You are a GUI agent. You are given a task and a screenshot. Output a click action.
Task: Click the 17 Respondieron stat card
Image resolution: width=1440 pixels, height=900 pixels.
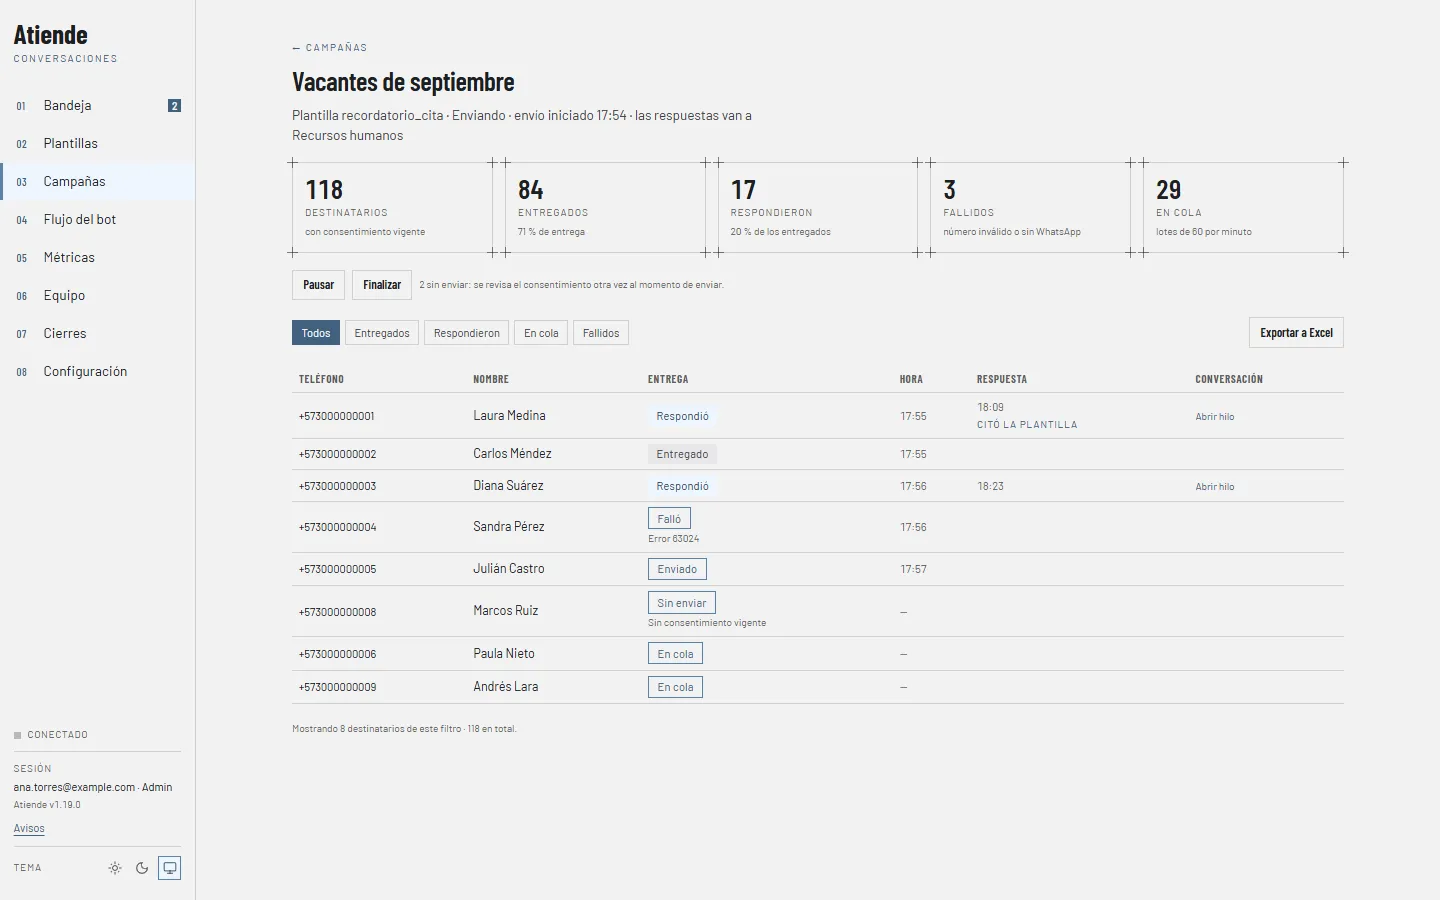click(818, 208)
